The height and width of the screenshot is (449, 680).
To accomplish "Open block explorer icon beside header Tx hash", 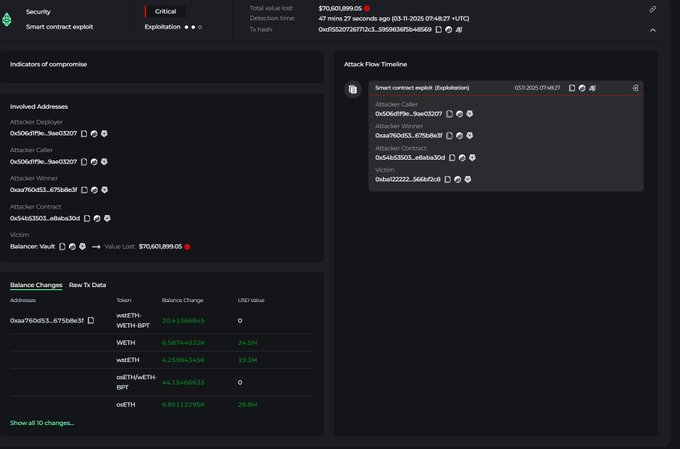I will [449, 29].
